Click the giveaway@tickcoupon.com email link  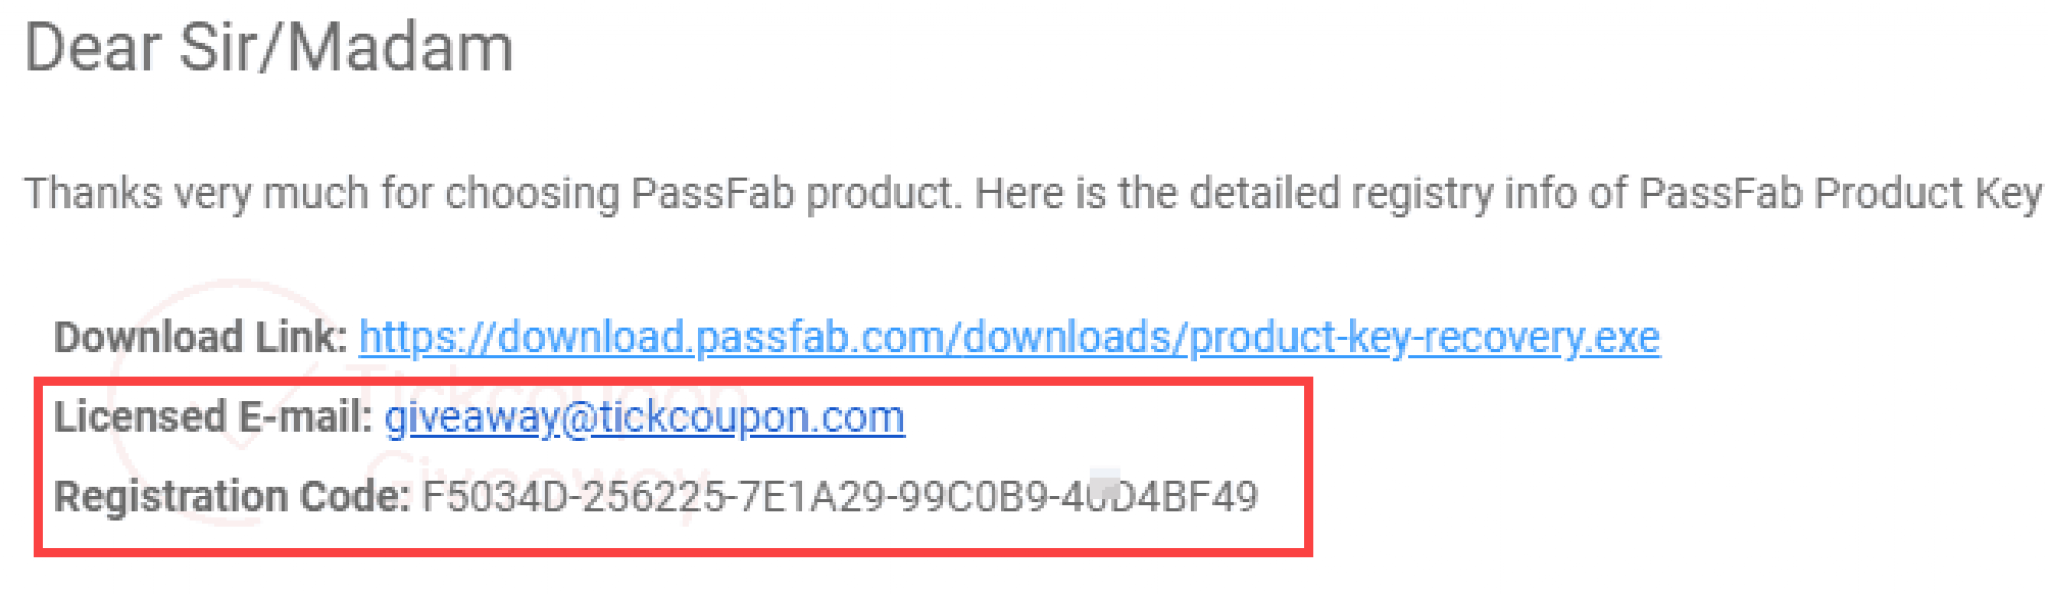[x=644, y=417]
